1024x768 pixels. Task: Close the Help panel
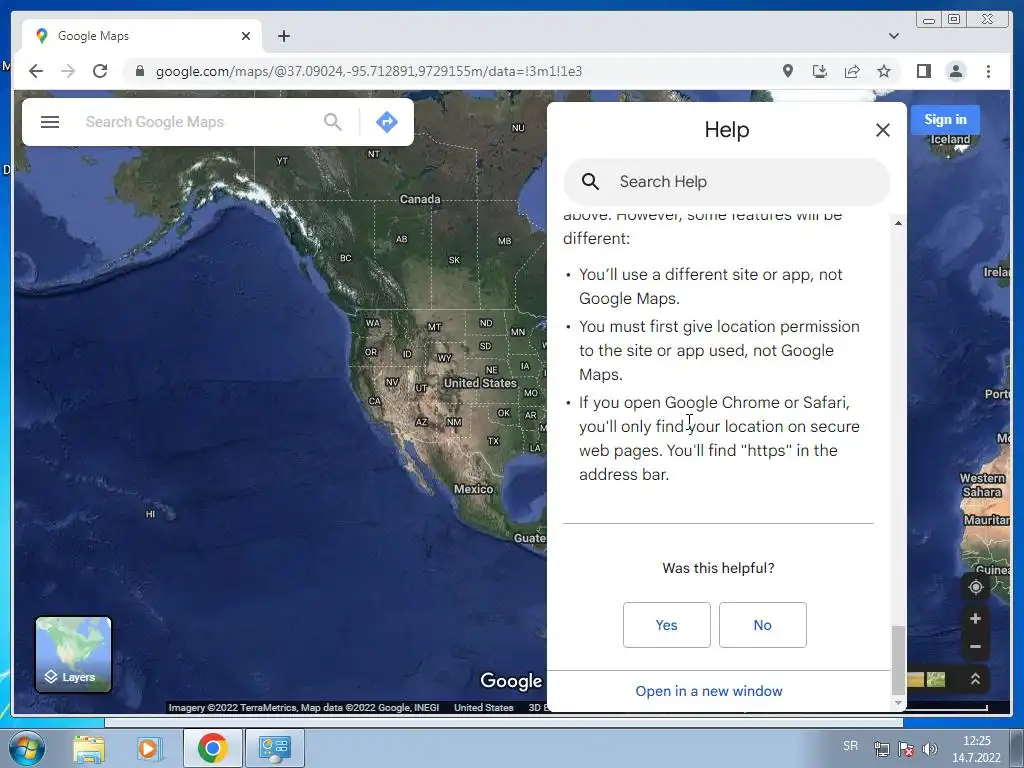coord(882,130)
